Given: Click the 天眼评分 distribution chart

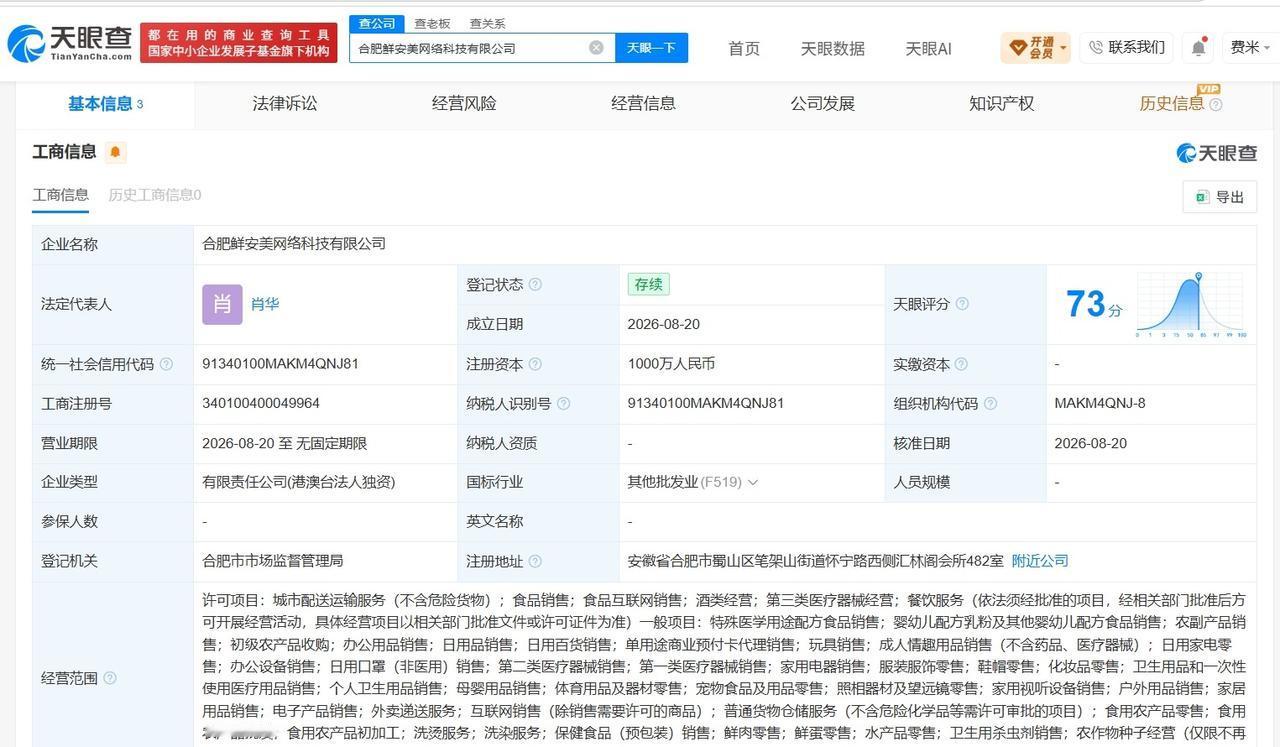Looking at the screenshot, I should point(1191,304).
